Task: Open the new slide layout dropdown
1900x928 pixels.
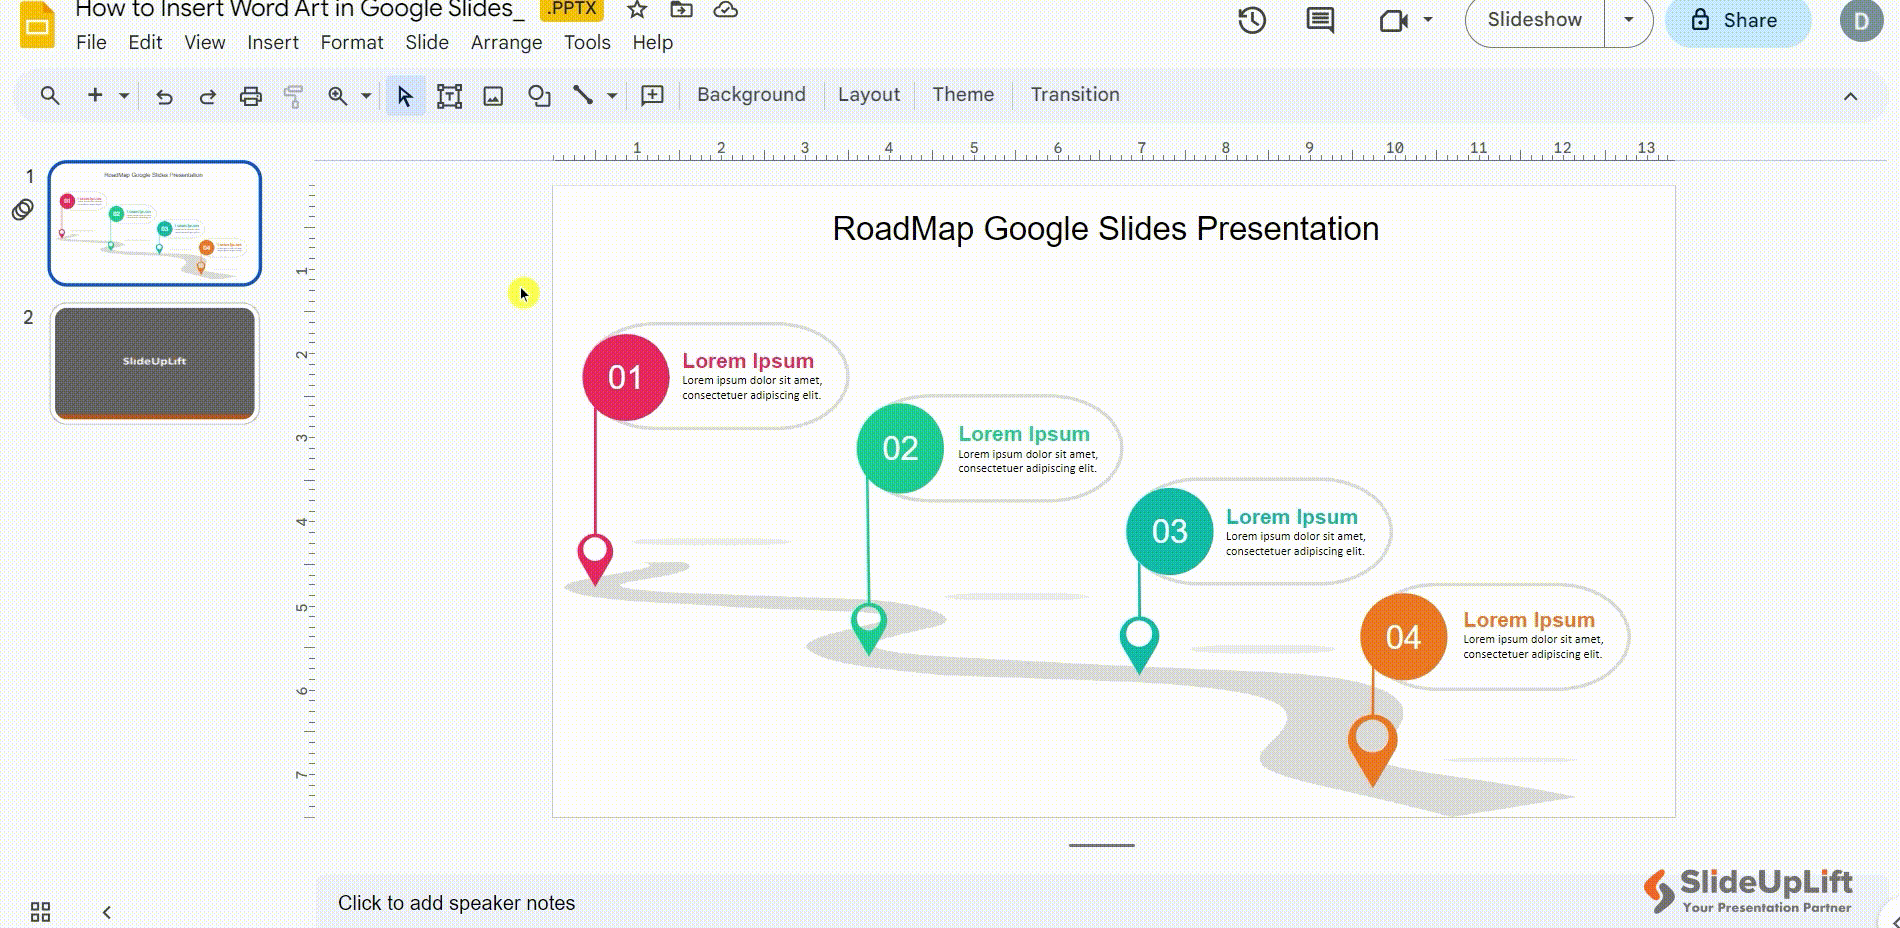Action: tap(123, 96)
